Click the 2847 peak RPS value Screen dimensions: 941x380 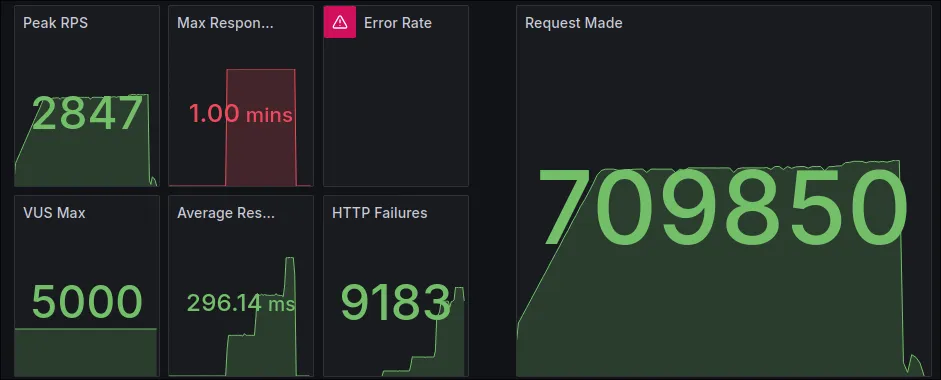point(87,113)
